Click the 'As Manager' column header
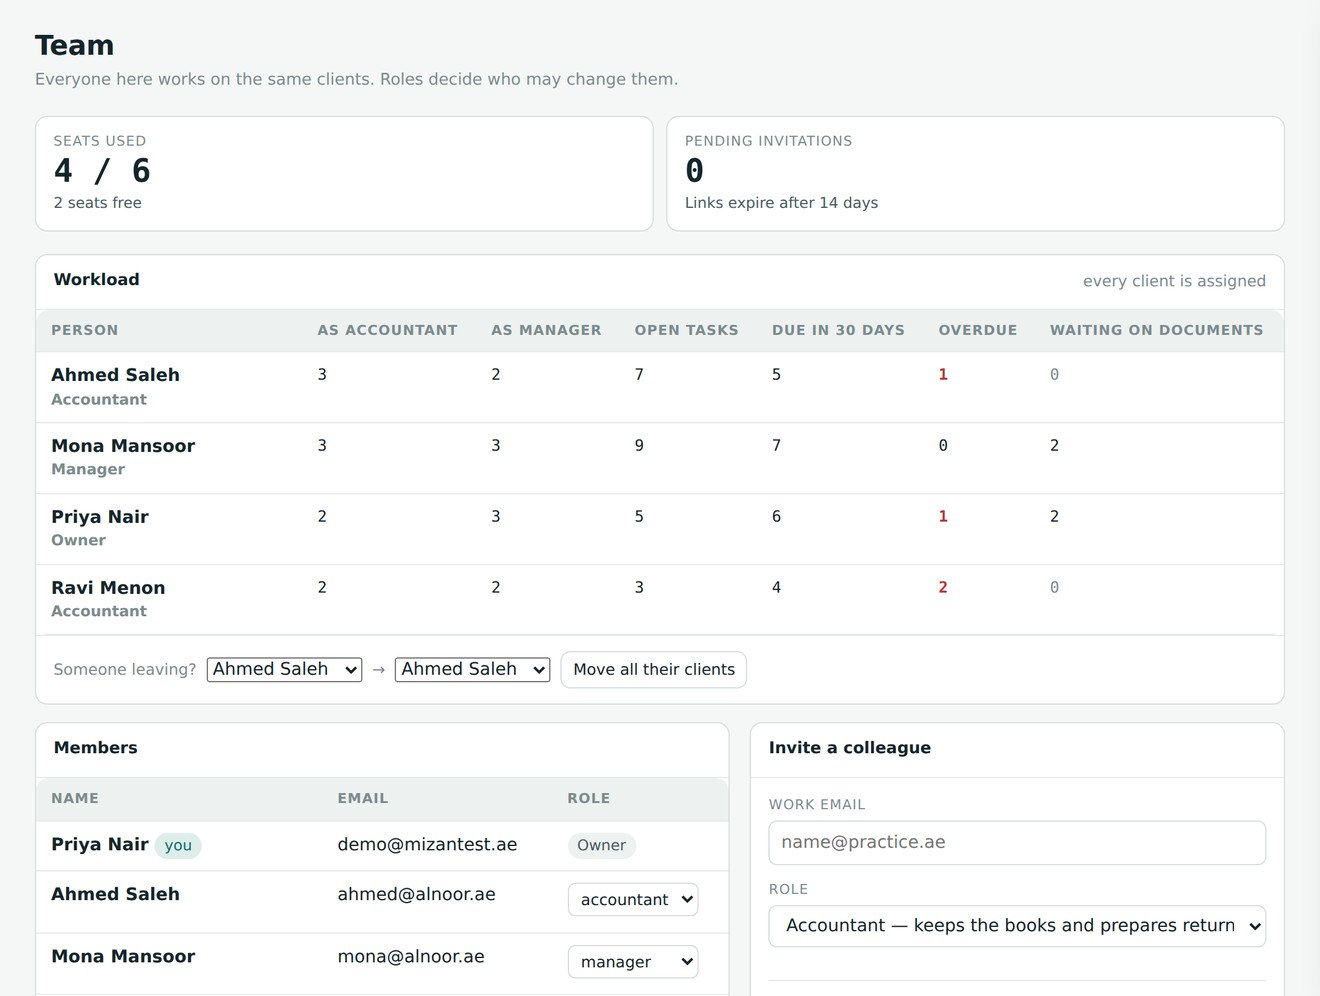Image resolution: width=1320 pixels, height=996 pixels. tap(546, 330)
